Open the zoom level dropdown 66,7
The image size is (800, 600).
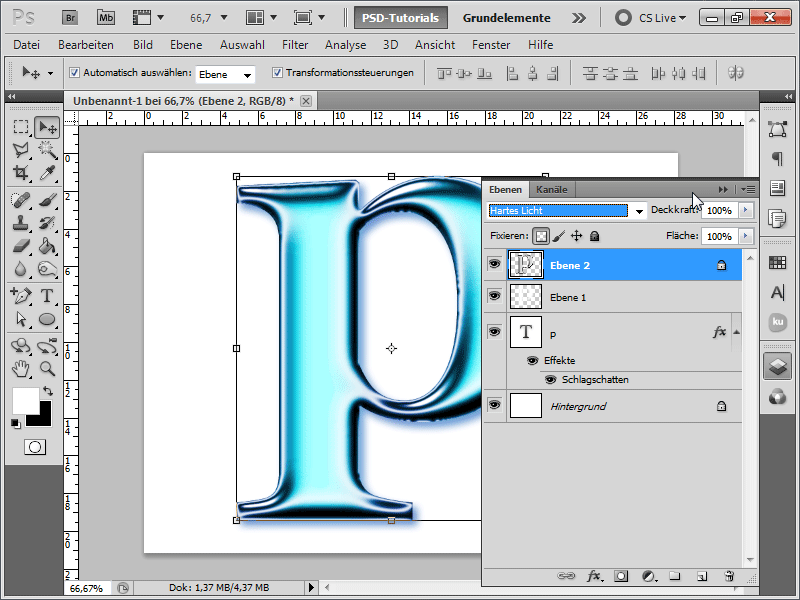(223, 18)
